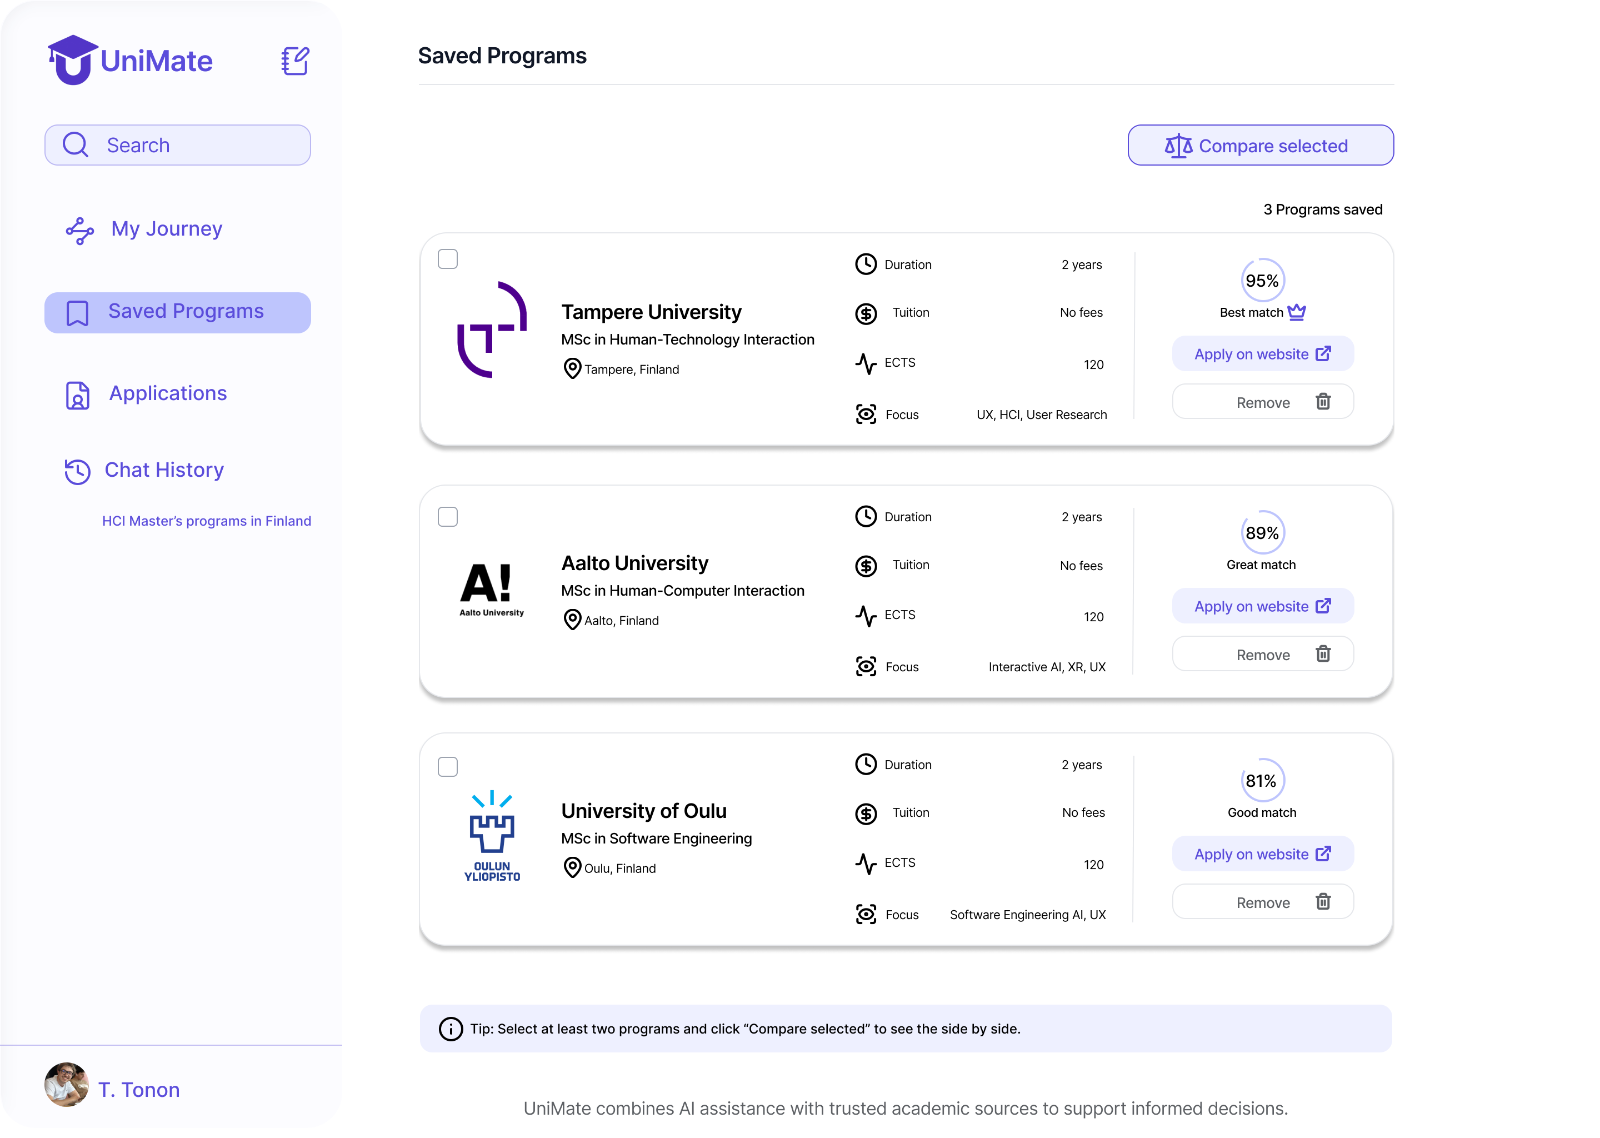The image size is (1600, 1138).
Task: Click the Focus eye icon in Aalto card
Action: click(866, 666)
